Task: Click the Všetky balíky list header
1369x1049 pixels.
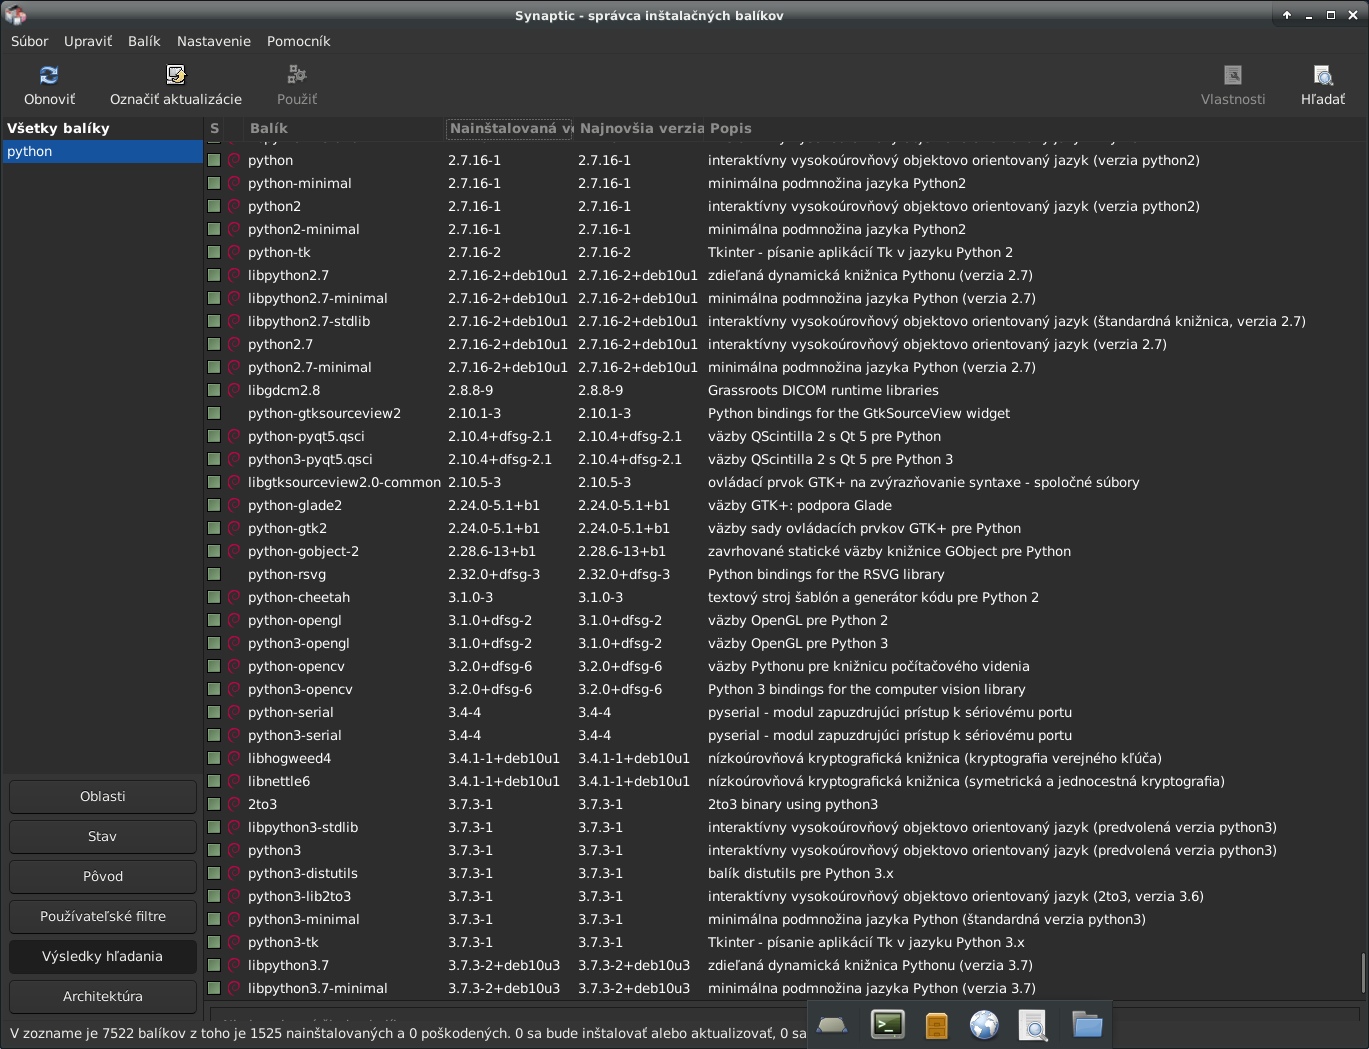Action: click(x=103, y=128)
